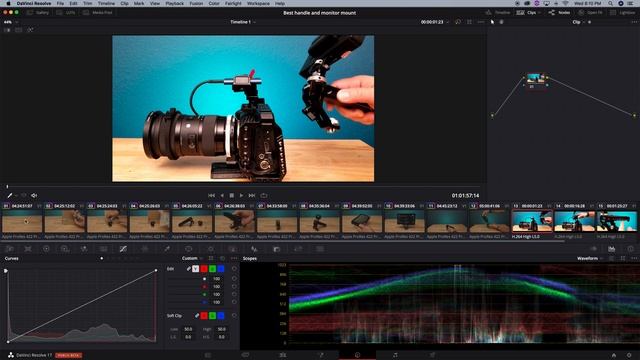640x360 pixels.
Task: Select the Curves palette icon
Action: (123, 249)
